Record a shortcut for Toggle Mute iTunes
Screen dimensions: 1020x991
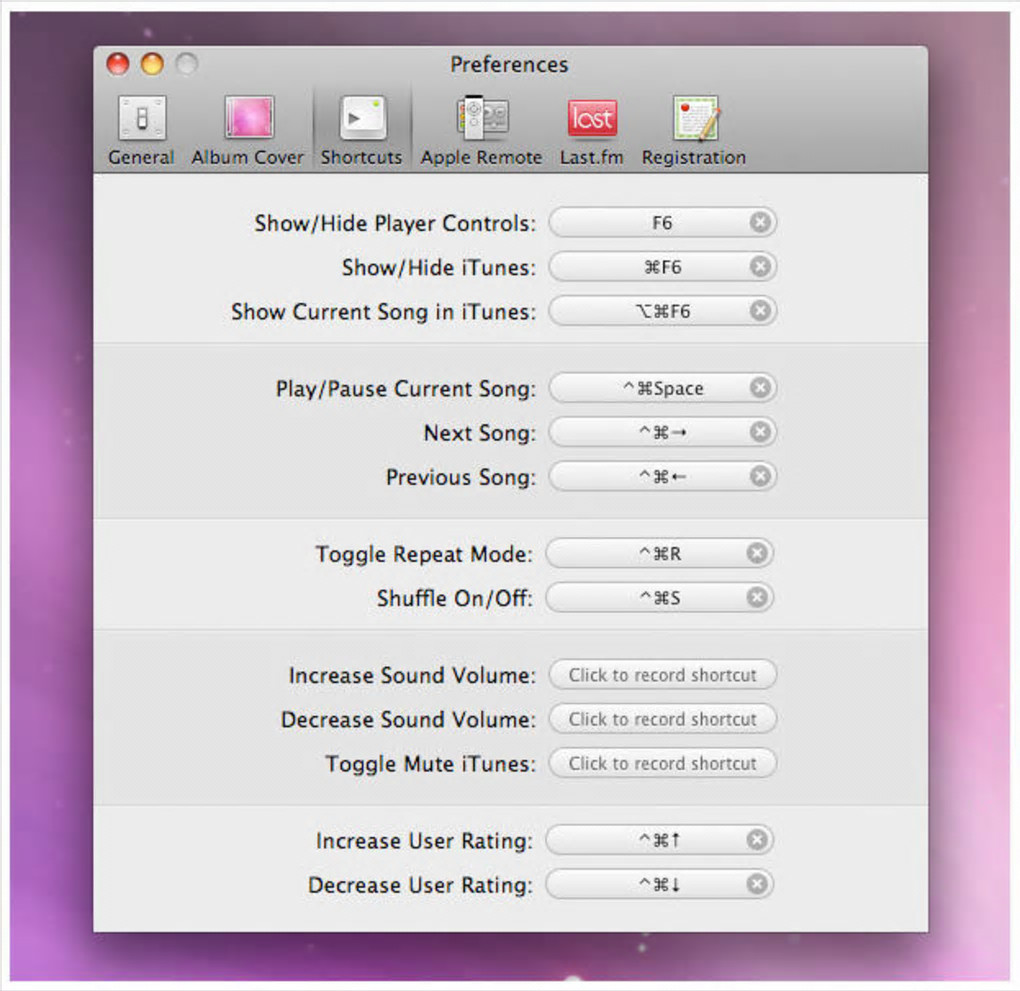pyautogui.click(x=662, y=763)
